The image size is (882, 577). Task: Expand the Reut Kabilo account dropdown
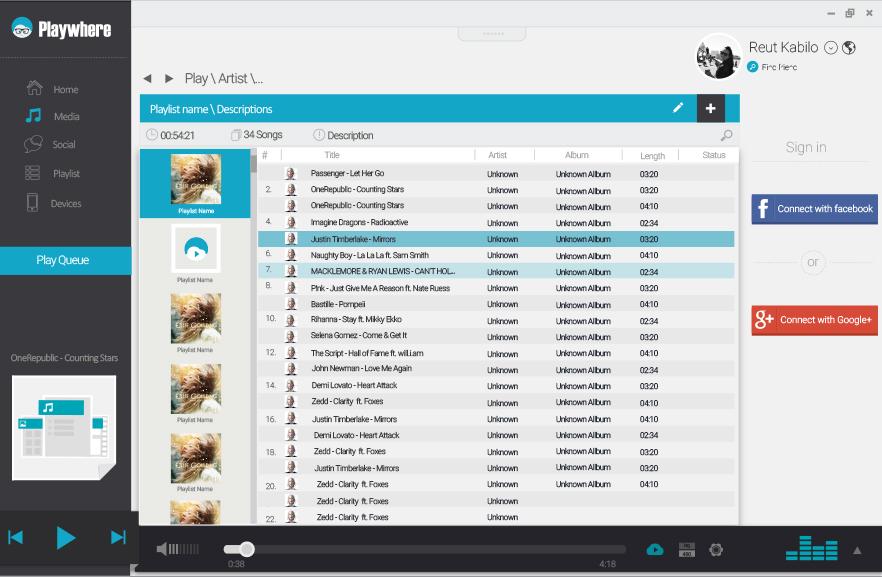pos(831,48)
